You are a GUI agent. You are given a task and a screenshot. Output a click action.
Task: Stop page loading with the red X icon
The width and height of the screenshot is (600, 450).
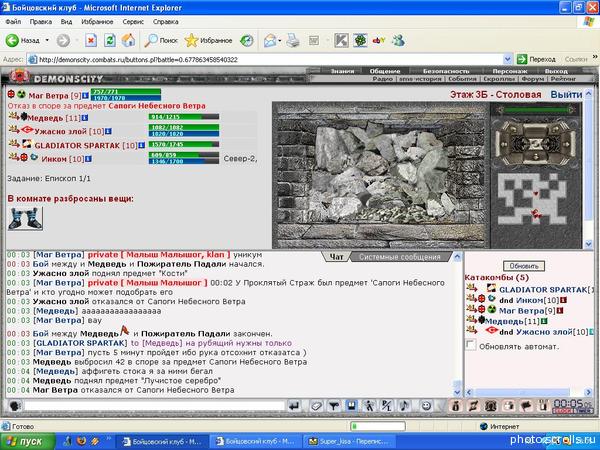pos(91,40)
